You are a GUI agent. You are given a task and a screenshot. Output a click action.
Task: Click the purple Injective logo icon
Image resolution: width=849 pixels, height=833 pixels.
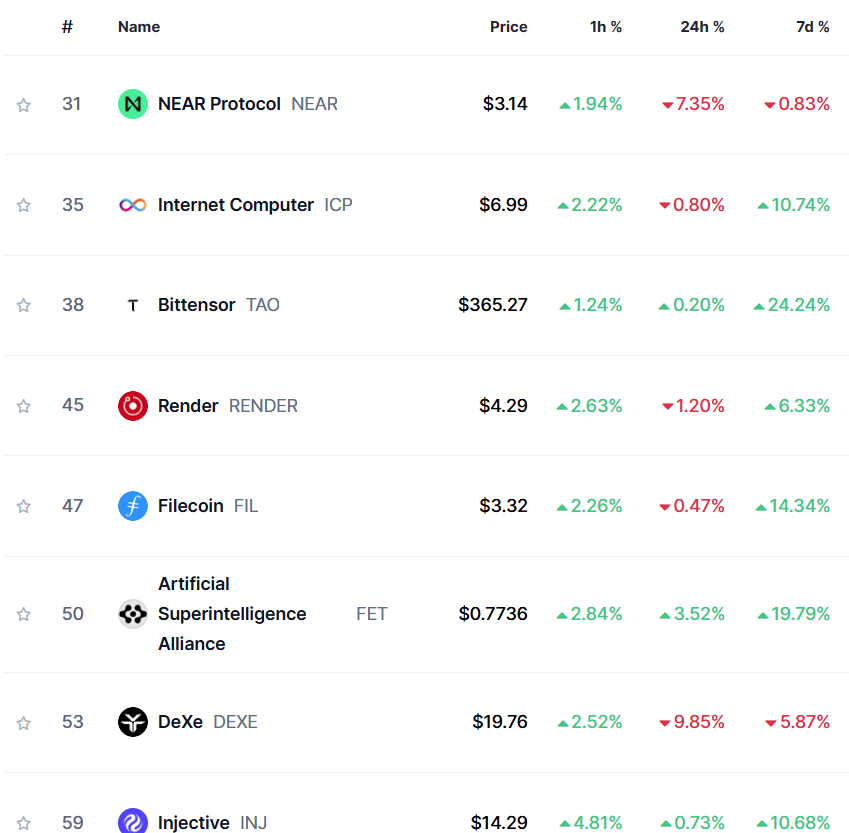pyautogui.click(x=133, y=822)
